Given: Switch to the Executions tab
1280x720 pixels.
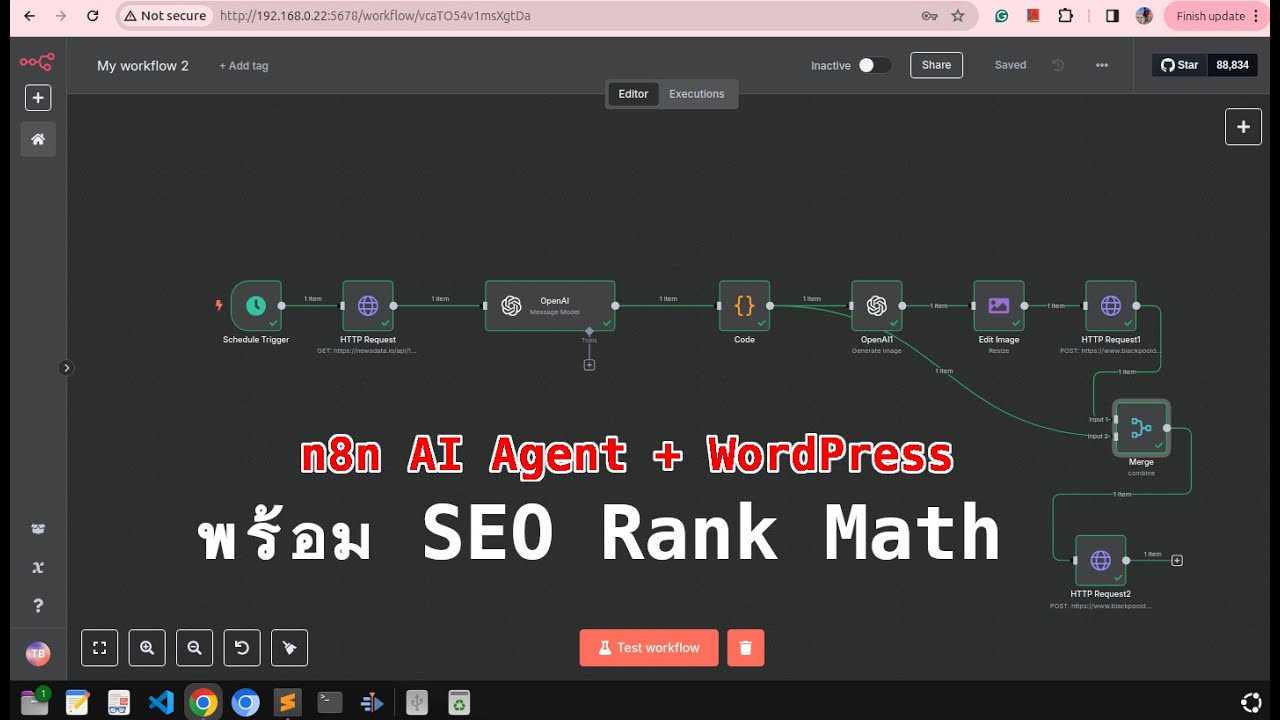Looking at the screenshot, I should click(697, 94).
